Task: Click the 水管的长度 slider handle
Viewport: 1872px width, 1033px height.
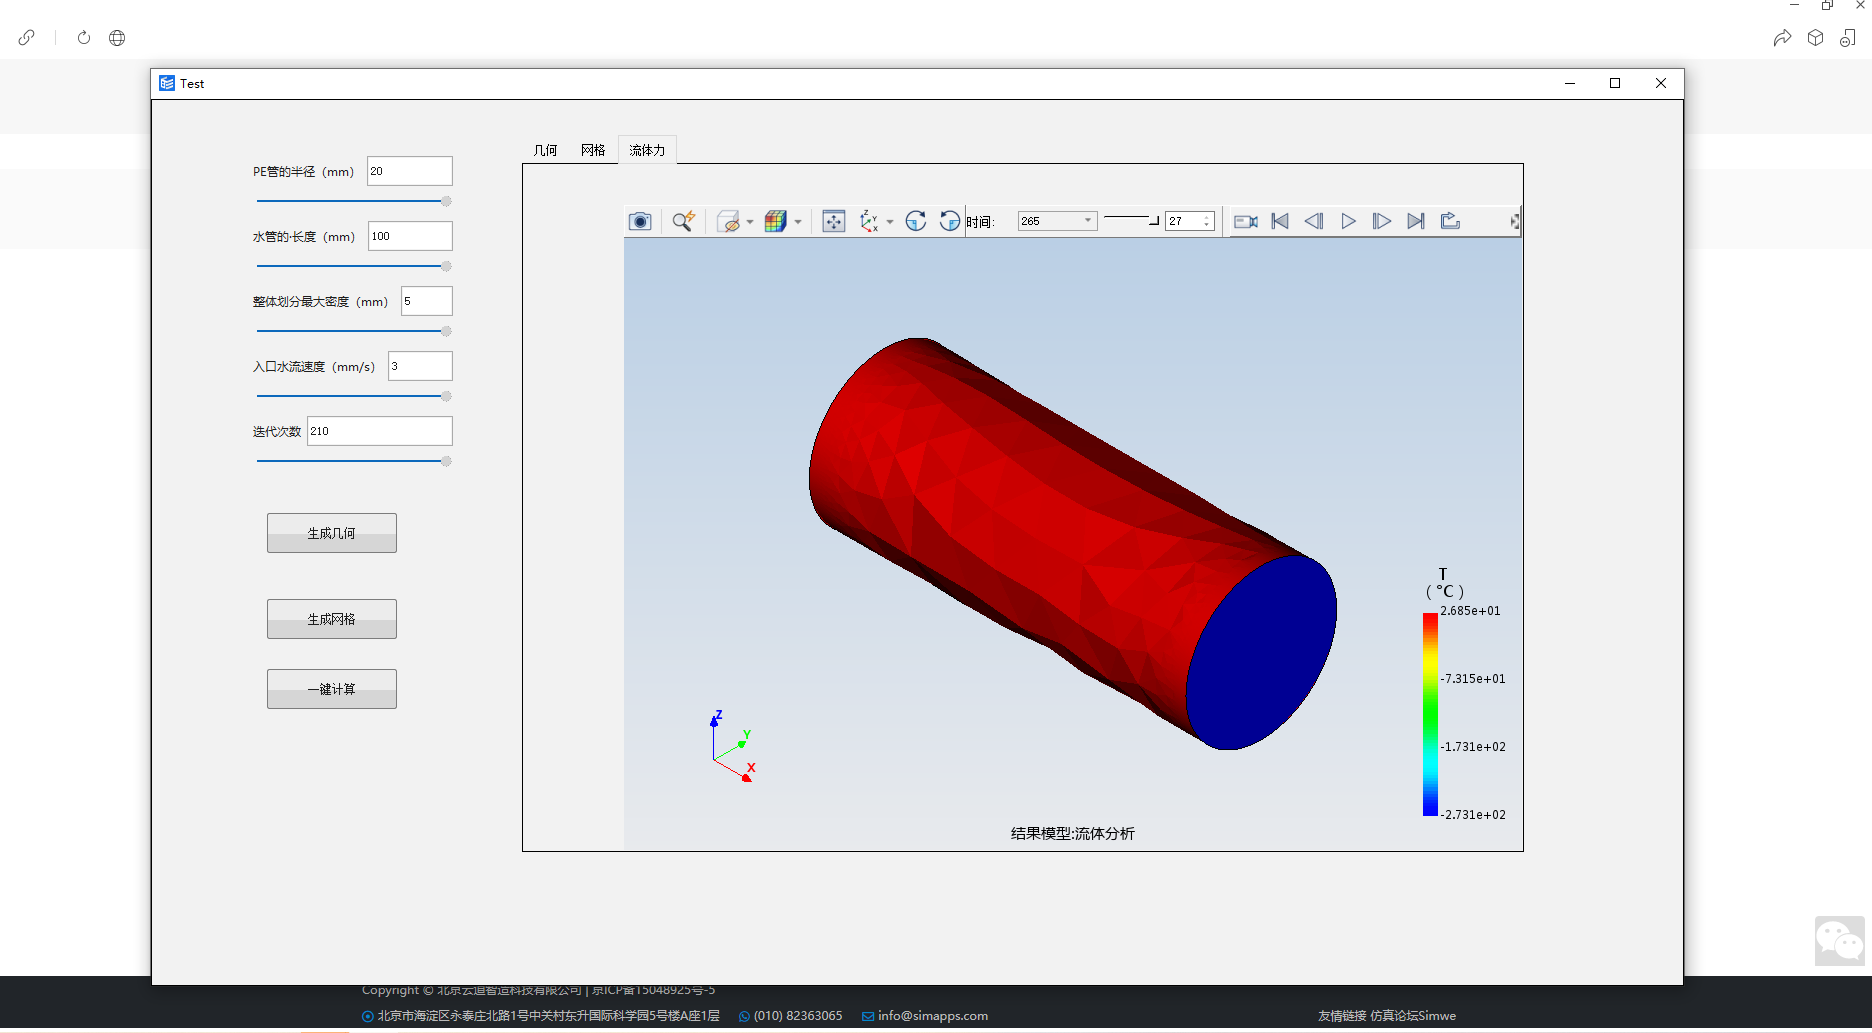Action: tap(446, 266)
